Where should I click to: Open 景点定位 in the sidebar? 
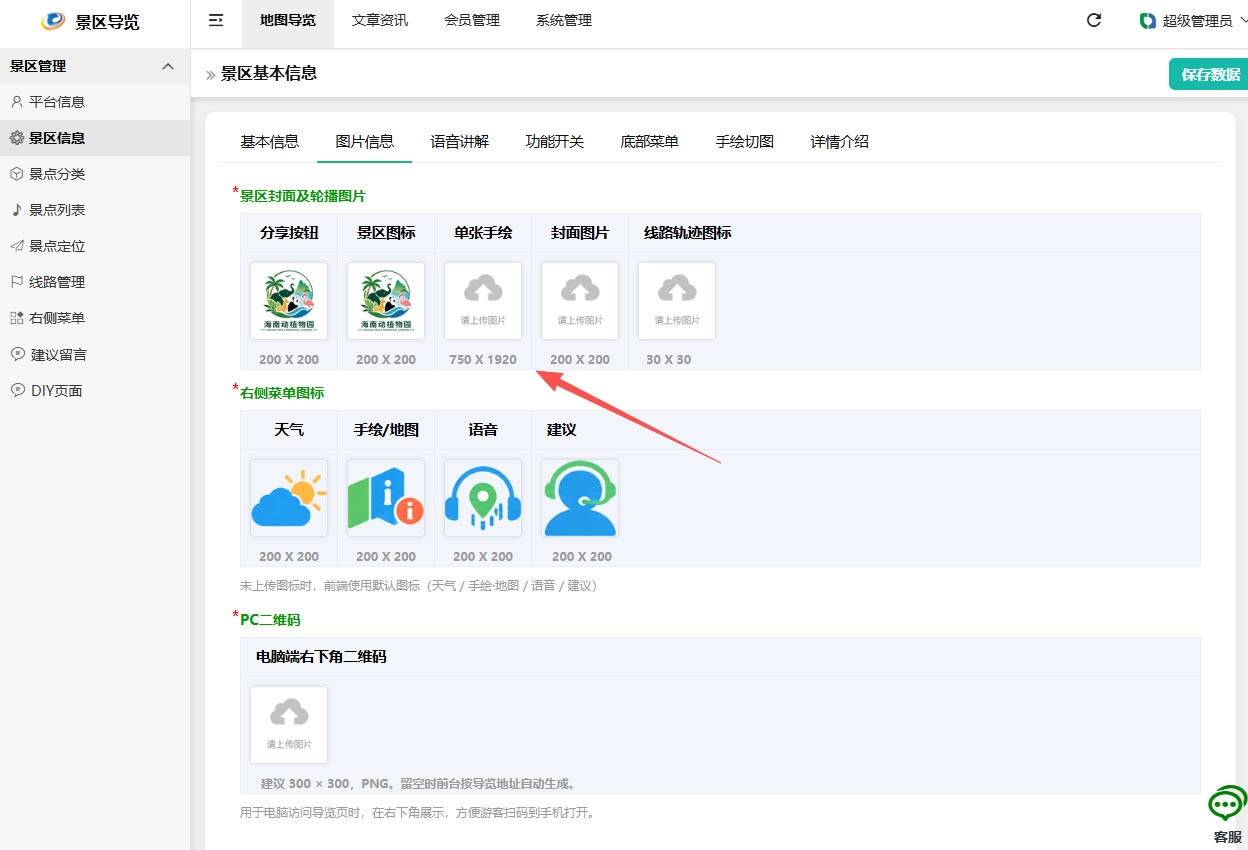tap(95, 246)
